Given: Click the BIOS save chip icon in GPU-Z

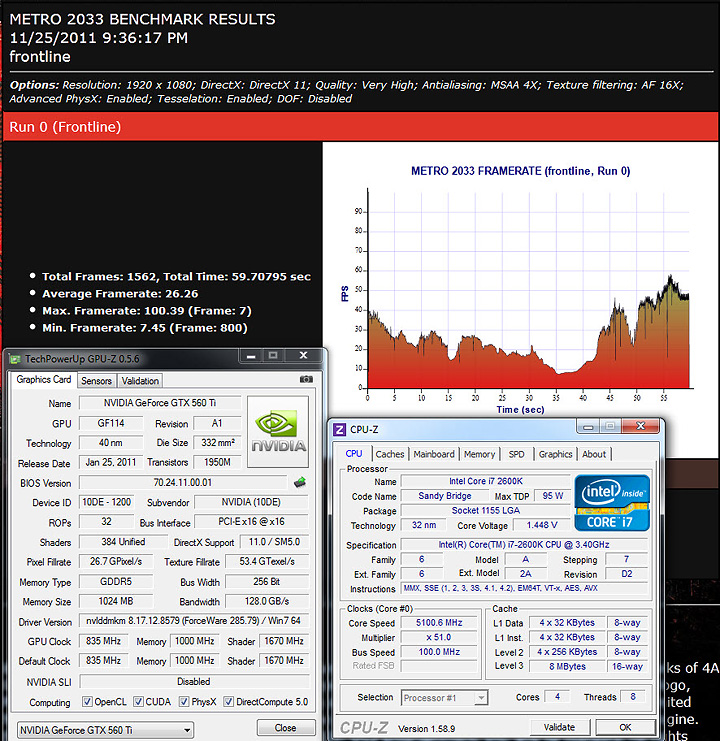Looking at the screenshot, I should coord(300,483).
